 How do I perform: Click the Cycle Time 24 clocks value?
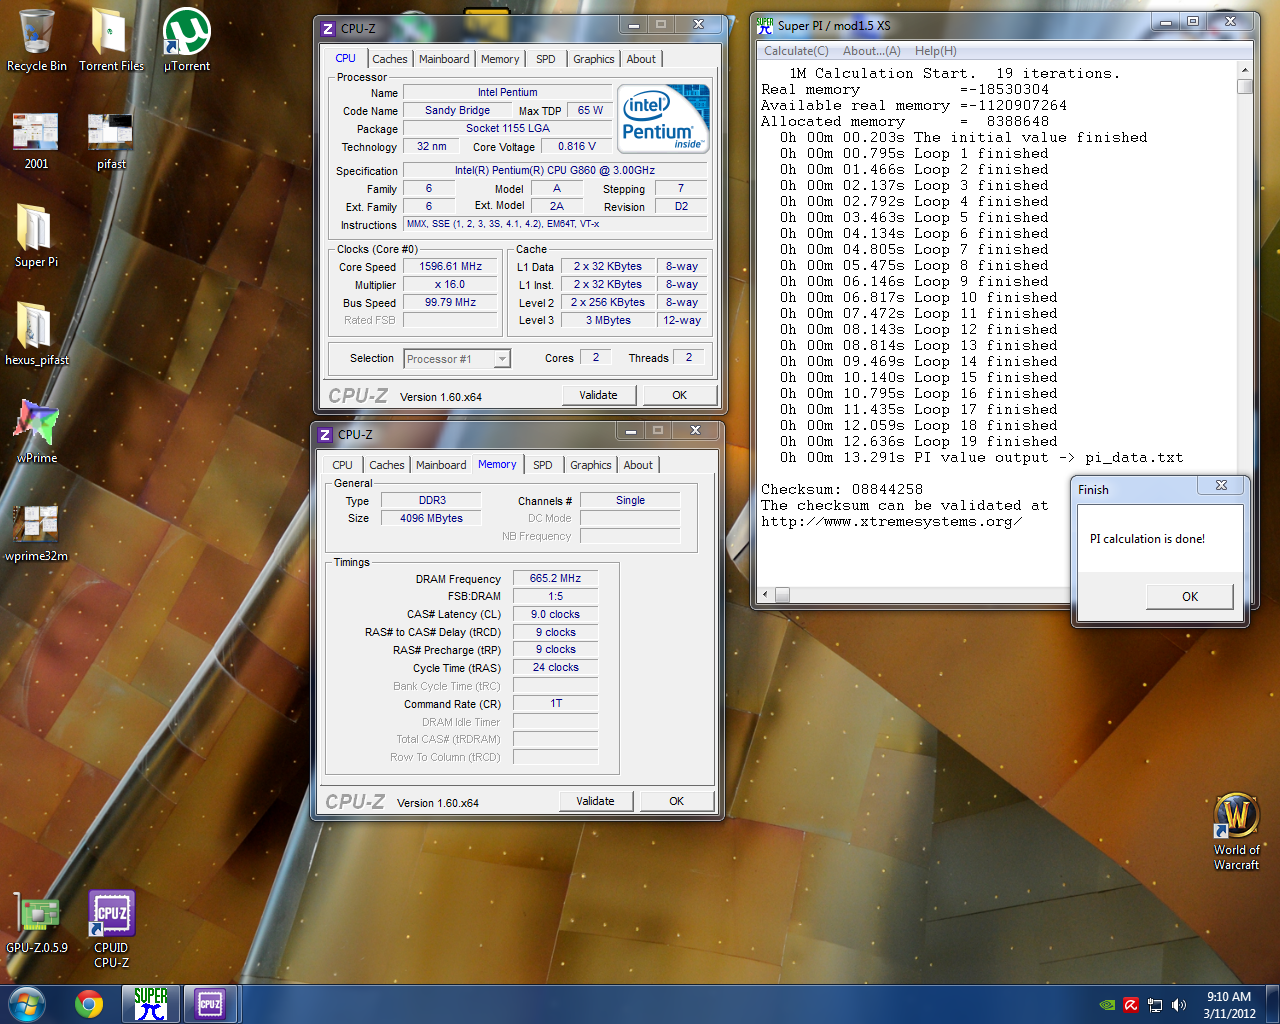click(555, 667)
